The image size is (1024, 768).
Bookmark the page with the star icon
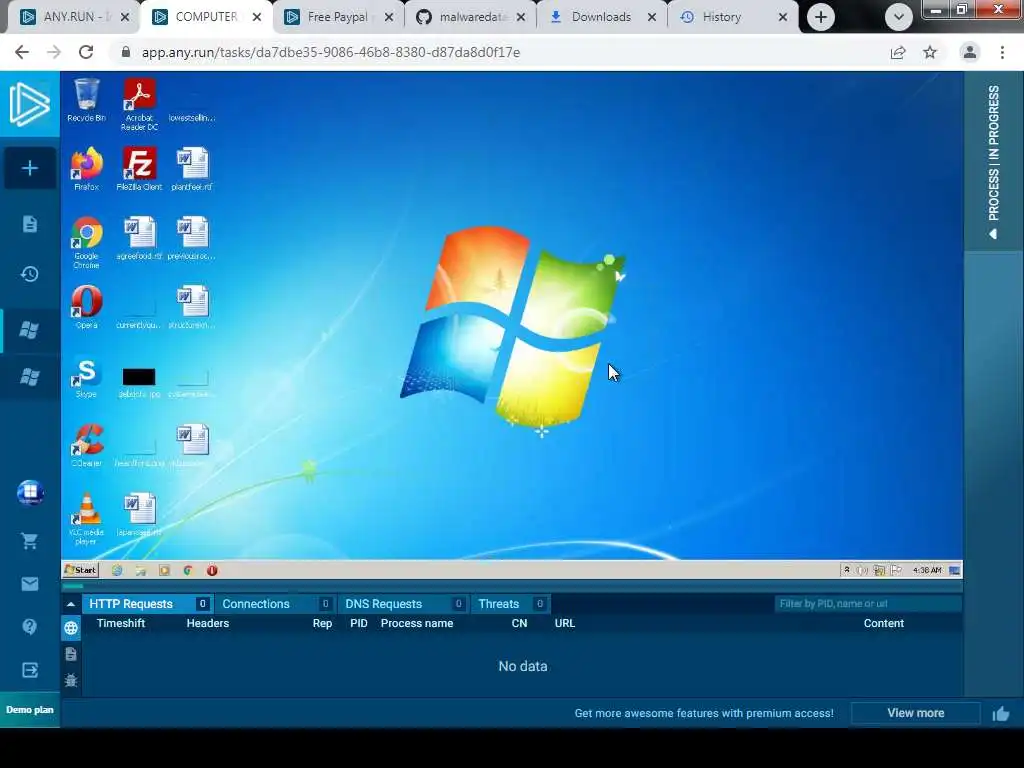930,52
